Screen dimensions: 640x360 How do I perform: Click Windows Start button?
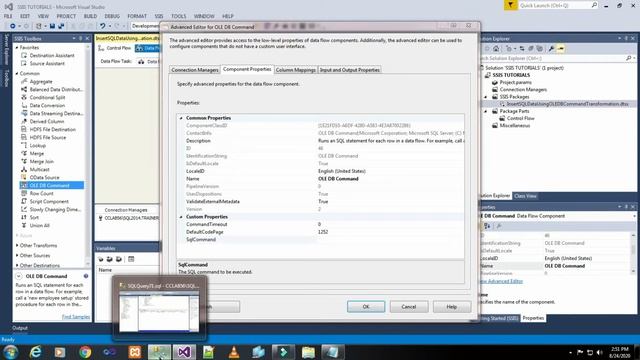[11, 352]
